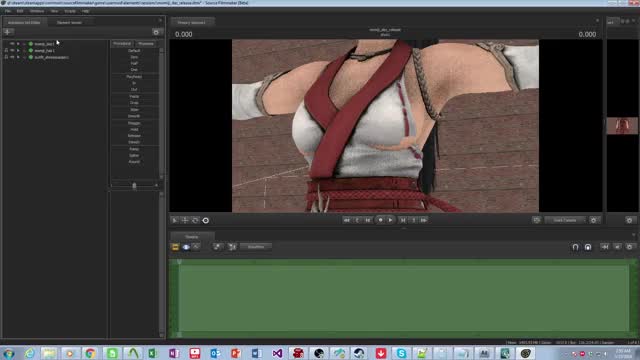Toggle the lock on momiji_hair1
Image resolution: width=640 pixels, height=360 pixels.
point(6,51)
